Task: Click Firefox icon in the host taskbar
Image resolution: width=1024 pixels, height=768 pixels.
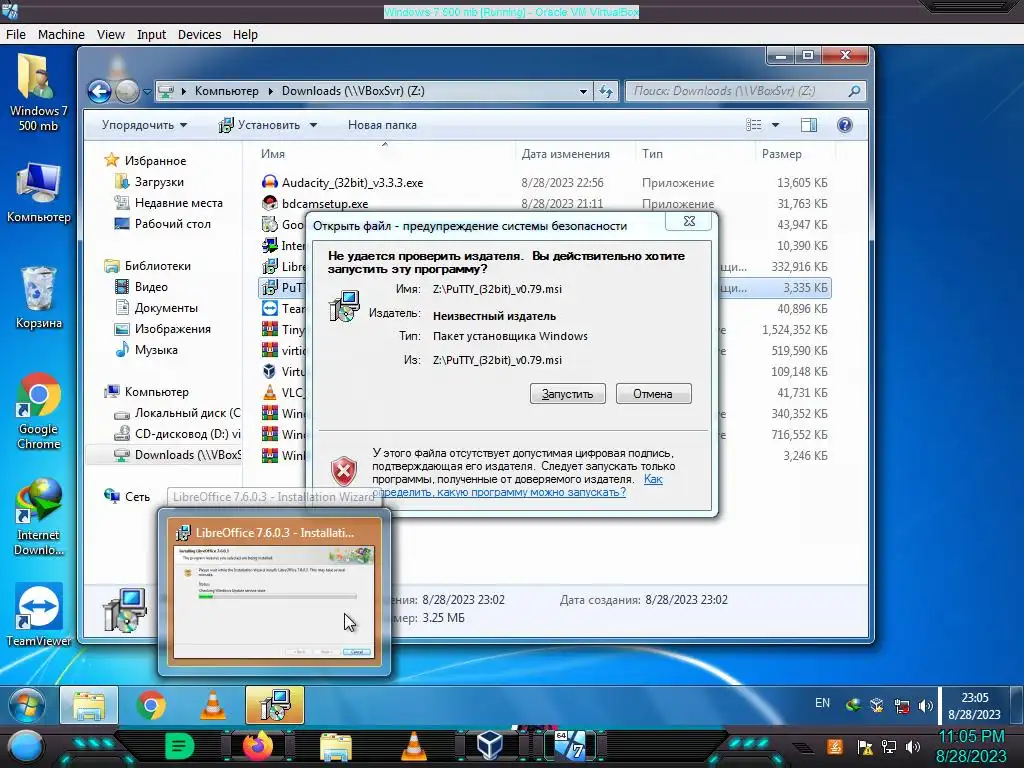Action: tap(257, 746)
